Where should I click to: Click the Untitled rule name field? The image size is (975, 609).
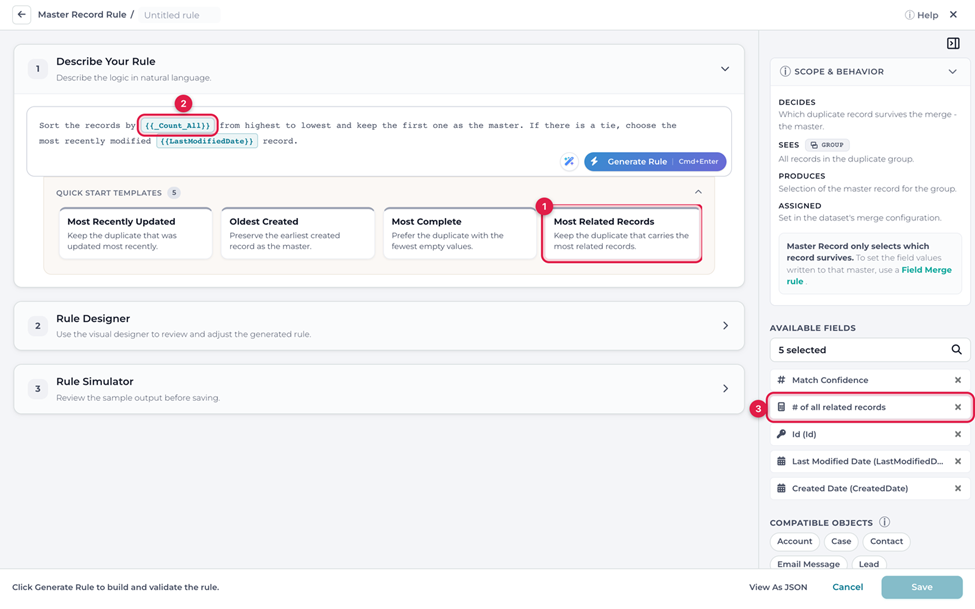coord(179,15)
